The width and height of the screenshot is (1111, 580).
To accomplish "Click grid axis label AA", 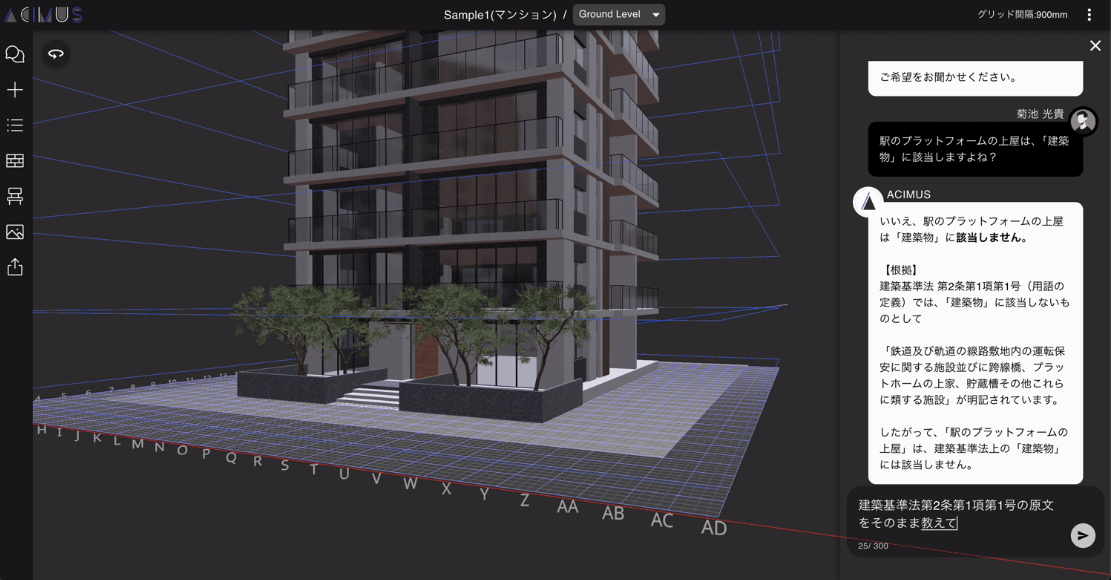I will click(x=568, y=506).
